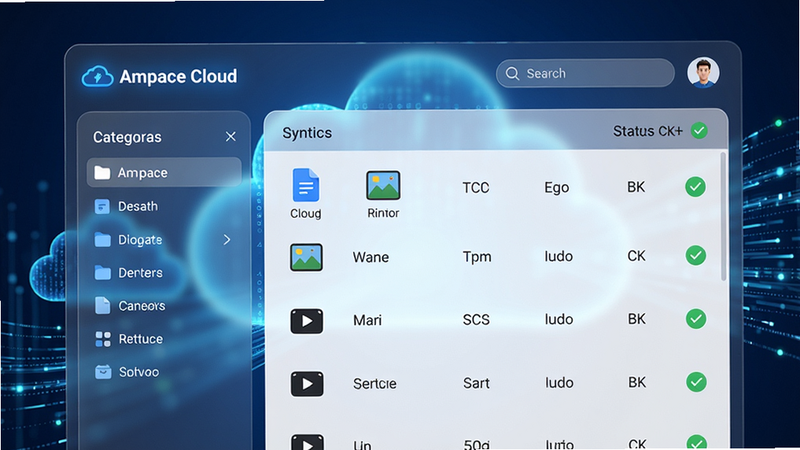Focus the Search input field

[x=585, y=73]
